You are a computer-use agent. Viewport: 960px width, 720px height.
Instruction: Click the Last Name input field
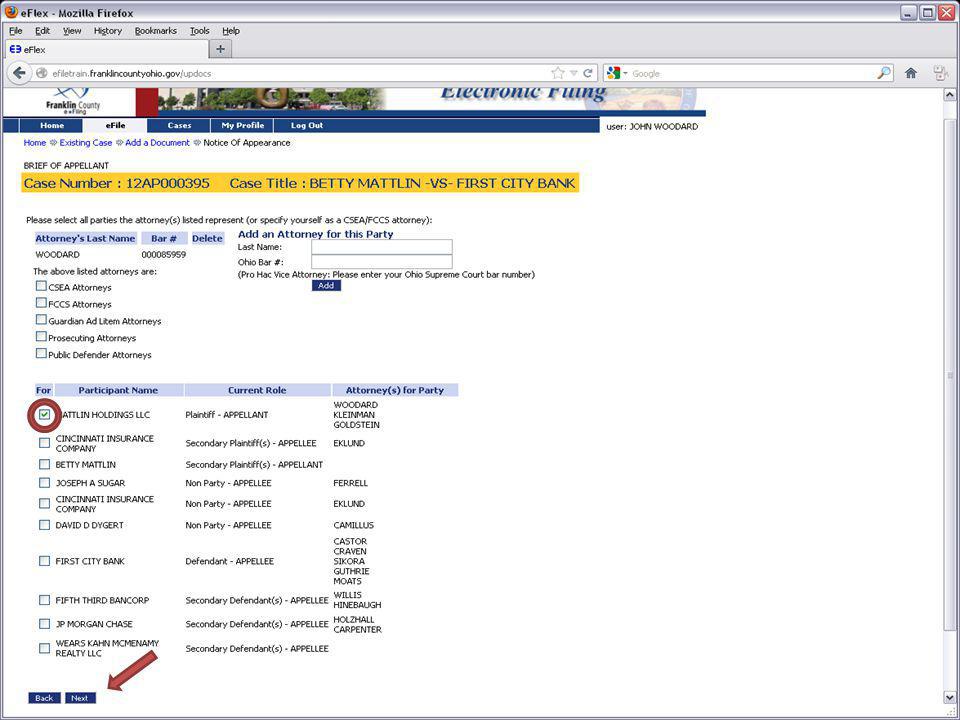[x=381, y=247]
